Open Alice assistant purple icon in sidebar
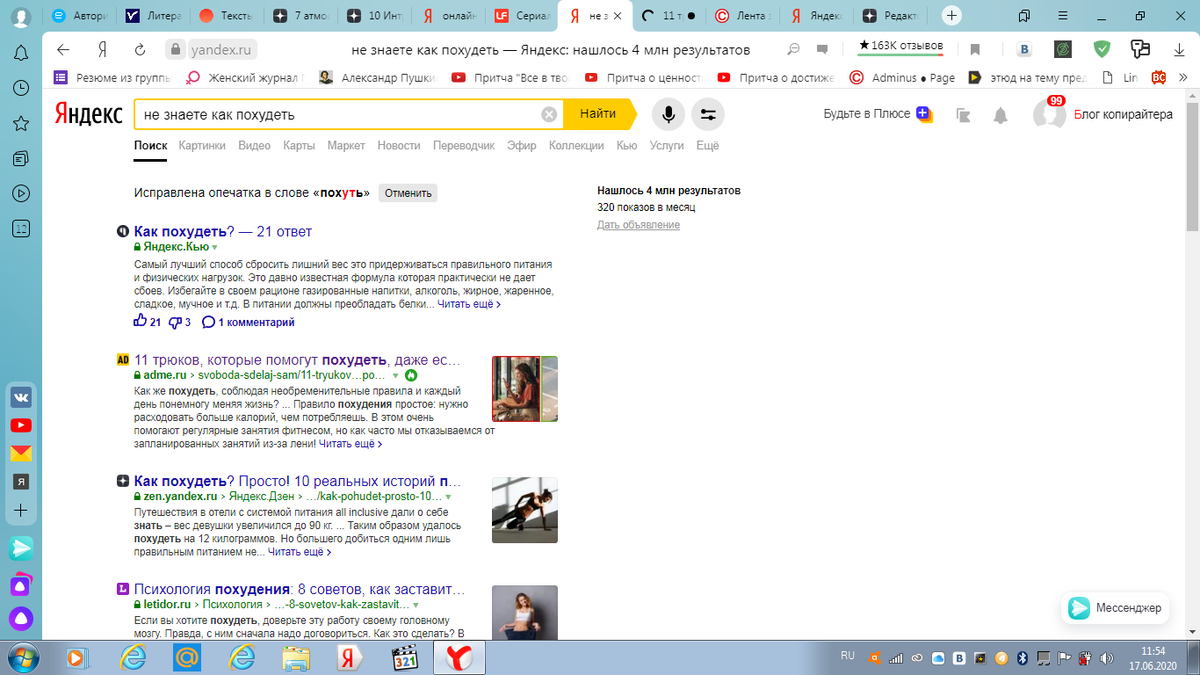This screenshot has width=1200, height=675. (20, 617)
